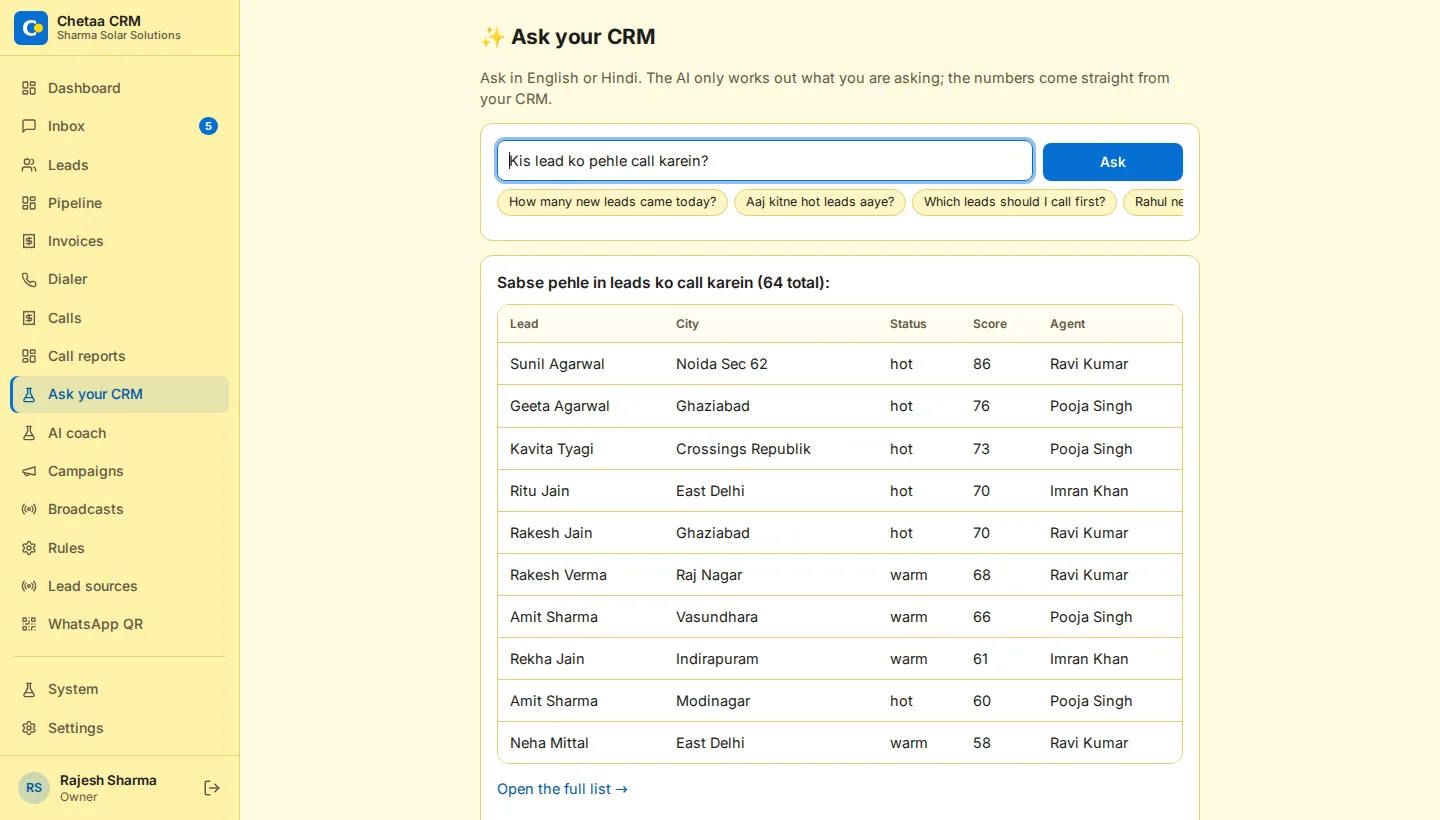Click the Calls icon in sidebar
Viewport: 1440px width, 820px height.
[x=29, y=318]
